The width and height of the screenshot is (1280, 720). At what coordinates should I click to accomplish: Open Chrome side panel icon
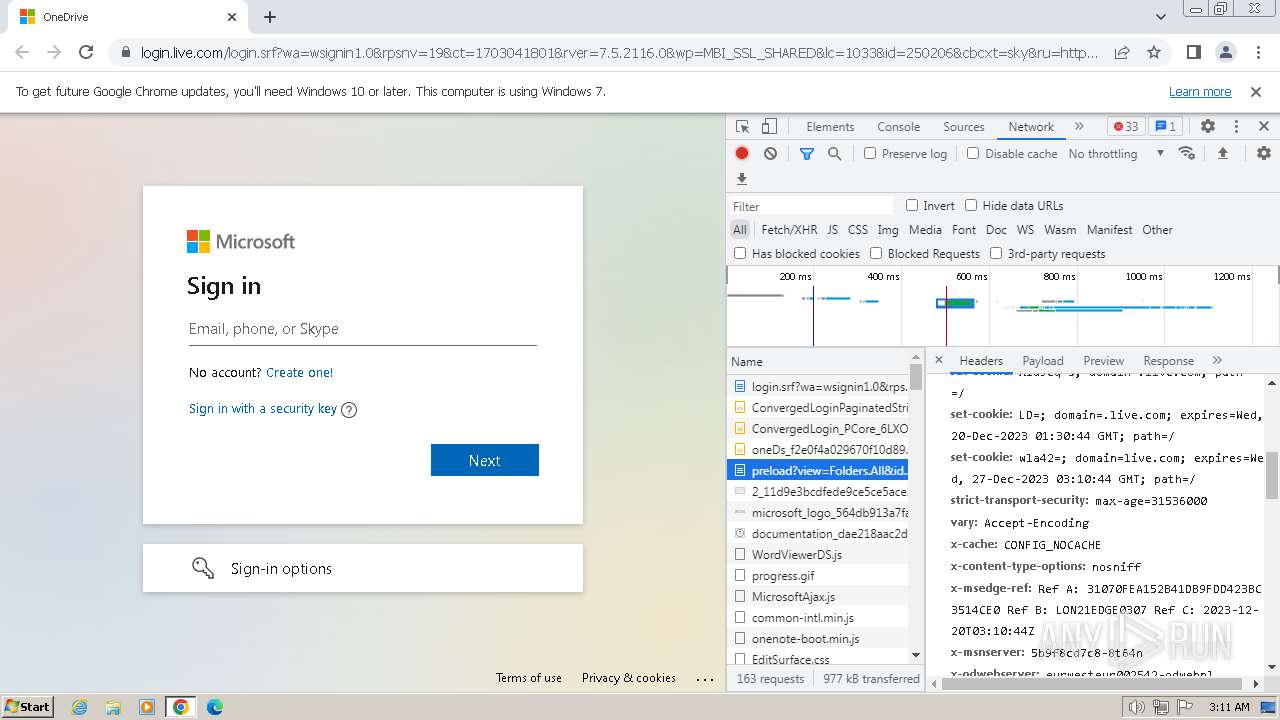1193,52
